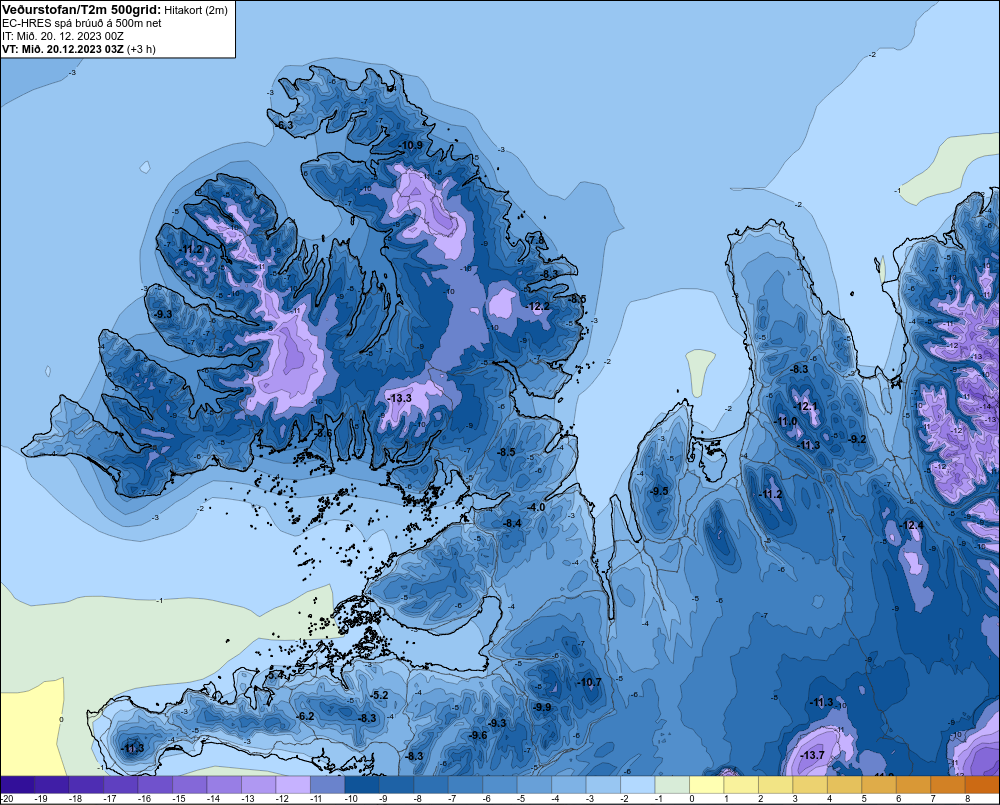This screenshot has width=1000, height=805.
Task: Click the -9.2 temperature value on the map
Action: [858, 439]
